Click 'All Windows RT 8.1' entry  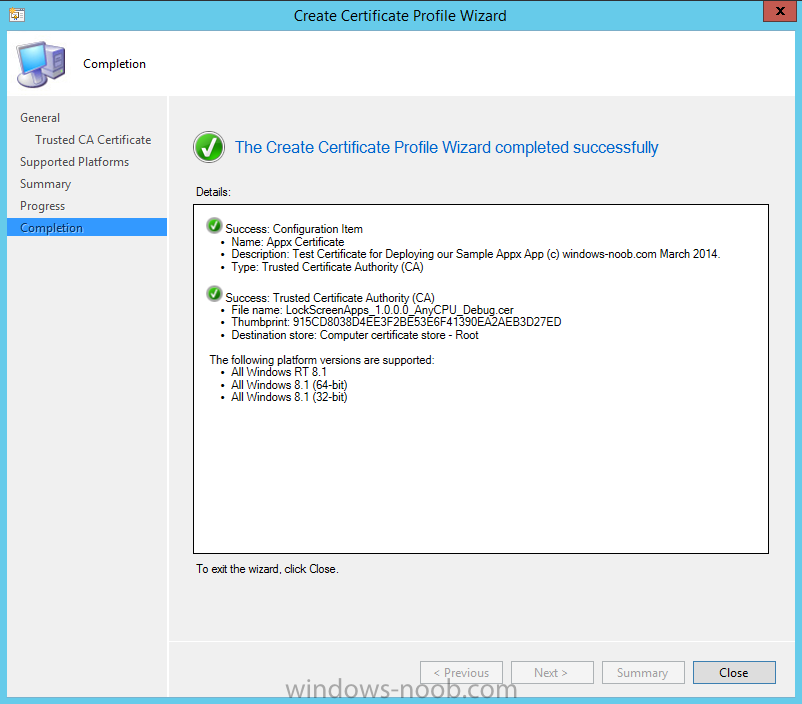(x=279, y=372)
